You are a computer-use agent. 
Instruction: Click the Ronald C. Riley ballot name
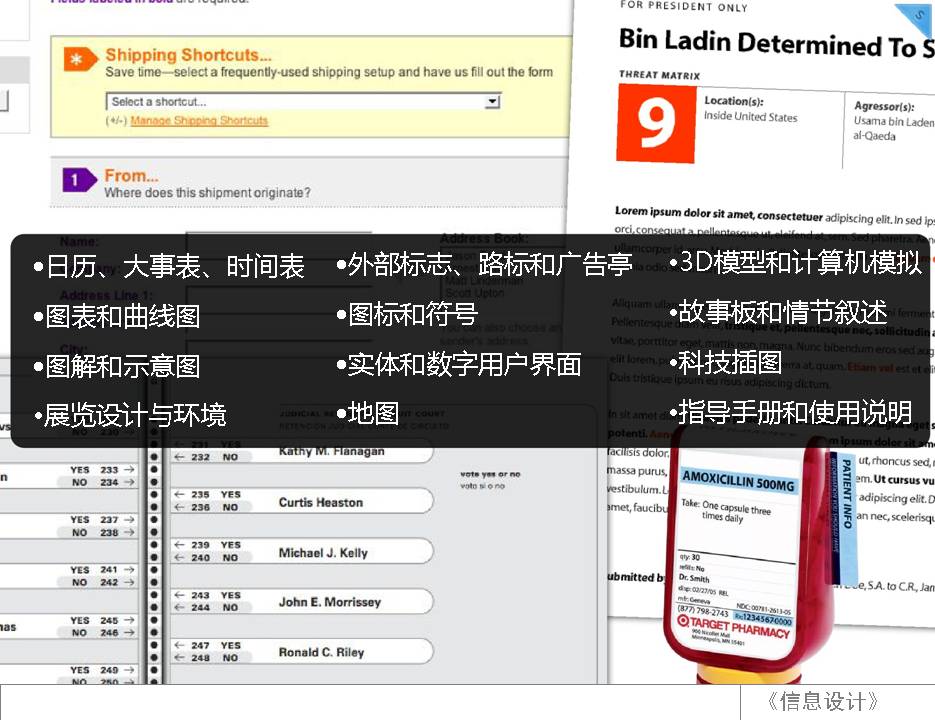click(x=320, y=652)
